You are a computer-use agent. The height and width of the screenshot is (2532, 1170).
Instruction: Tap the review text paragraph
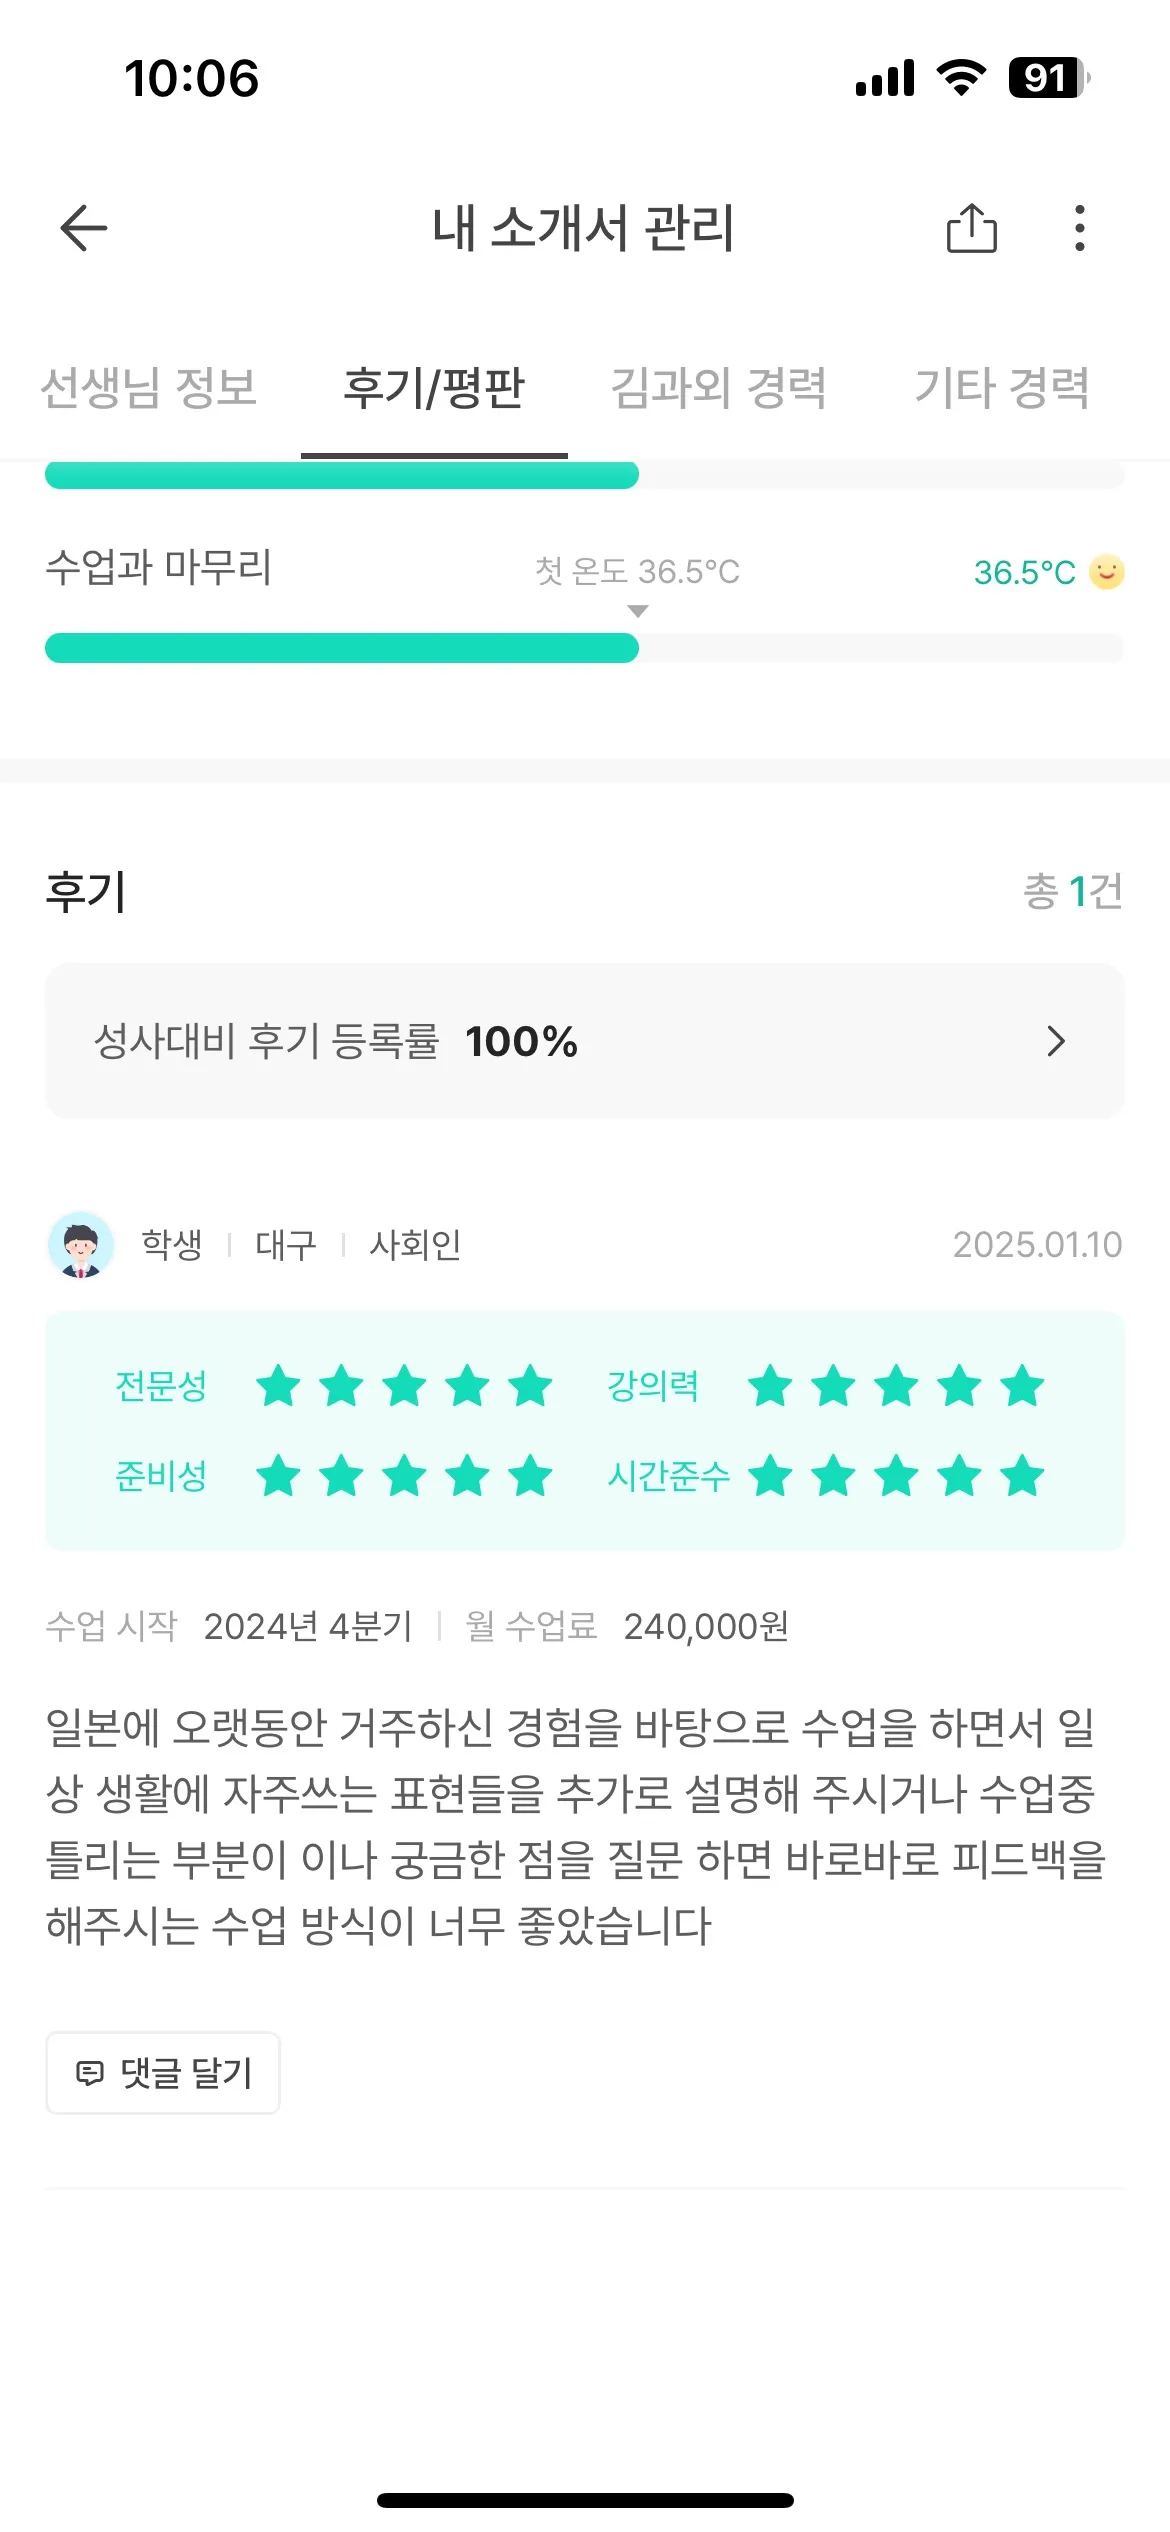576,1826
